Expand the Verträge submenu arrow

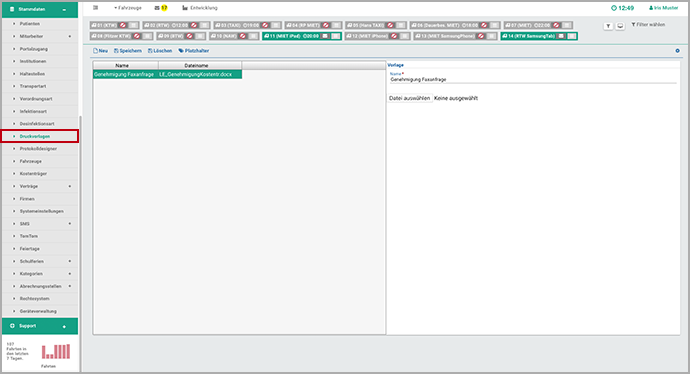pyautogui.click(x=70, y=186)
